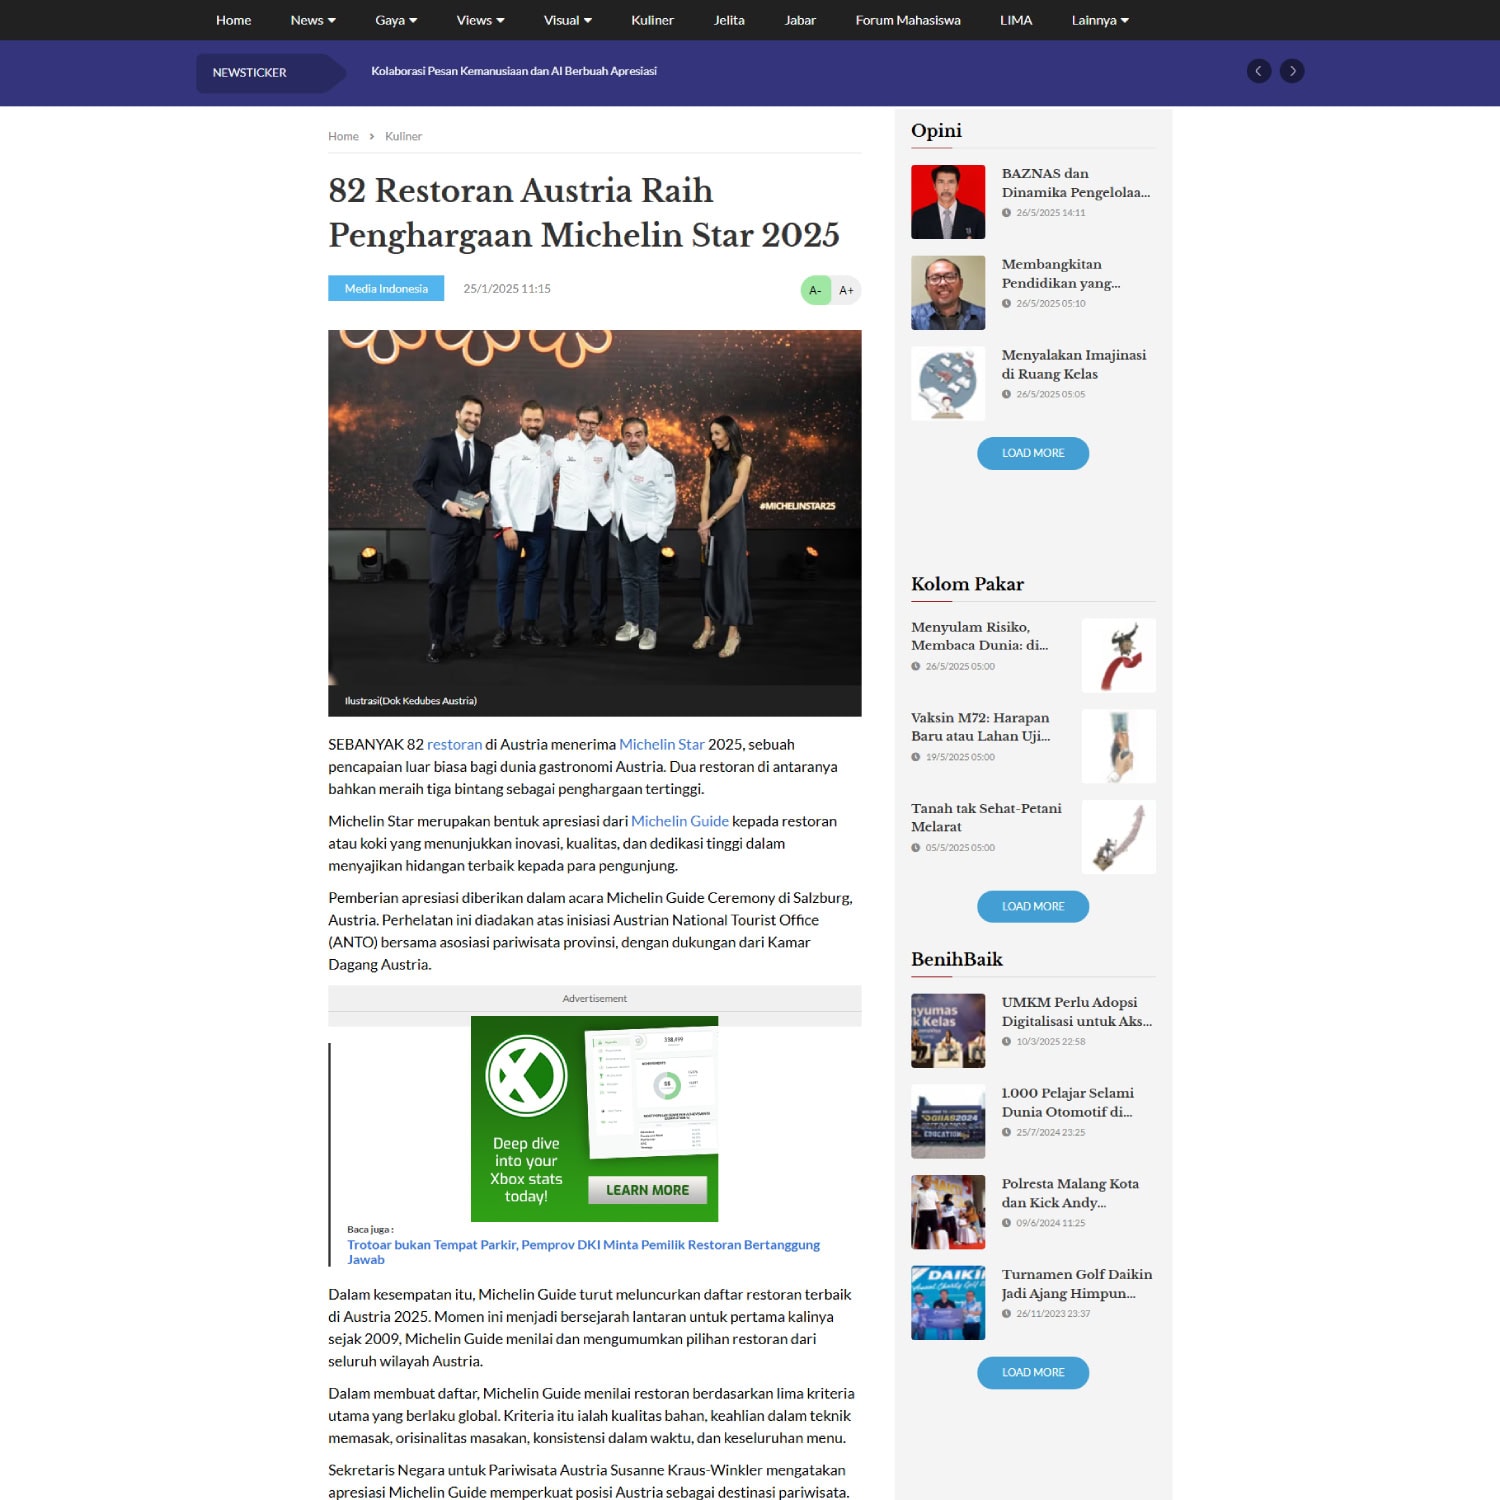
Task: Click 1.000 Pelajar article thumbnail
Action: (x=948, y=1122)
